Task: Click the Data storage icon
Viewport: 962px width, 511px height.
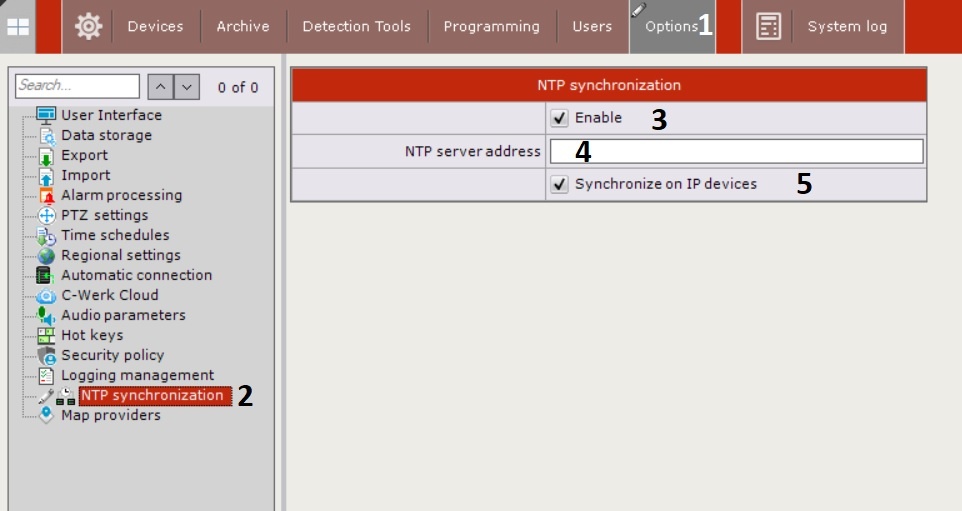Action: 46,135
